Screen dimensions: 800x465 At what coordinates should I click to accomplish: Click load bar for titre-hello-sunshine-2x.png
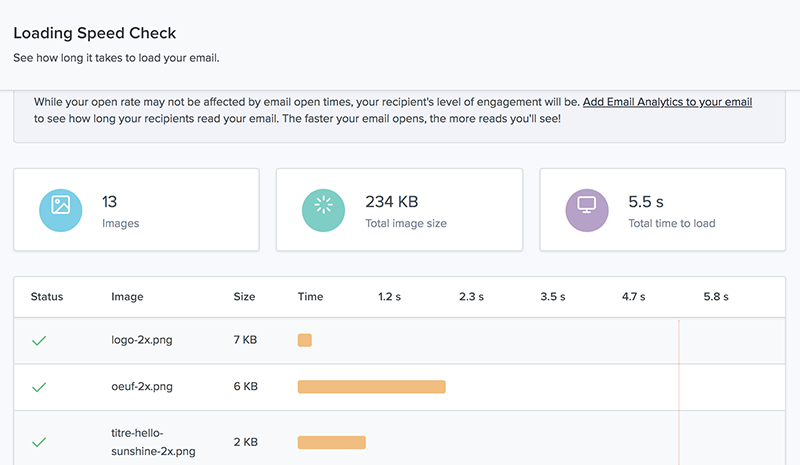[332, 442]
